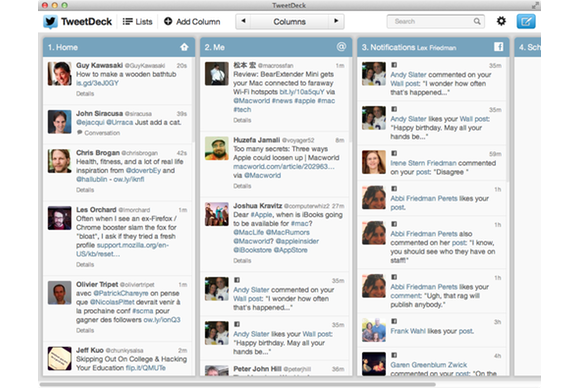
Task: Open Chris Brogan's avatar
Action: [60, 161]
